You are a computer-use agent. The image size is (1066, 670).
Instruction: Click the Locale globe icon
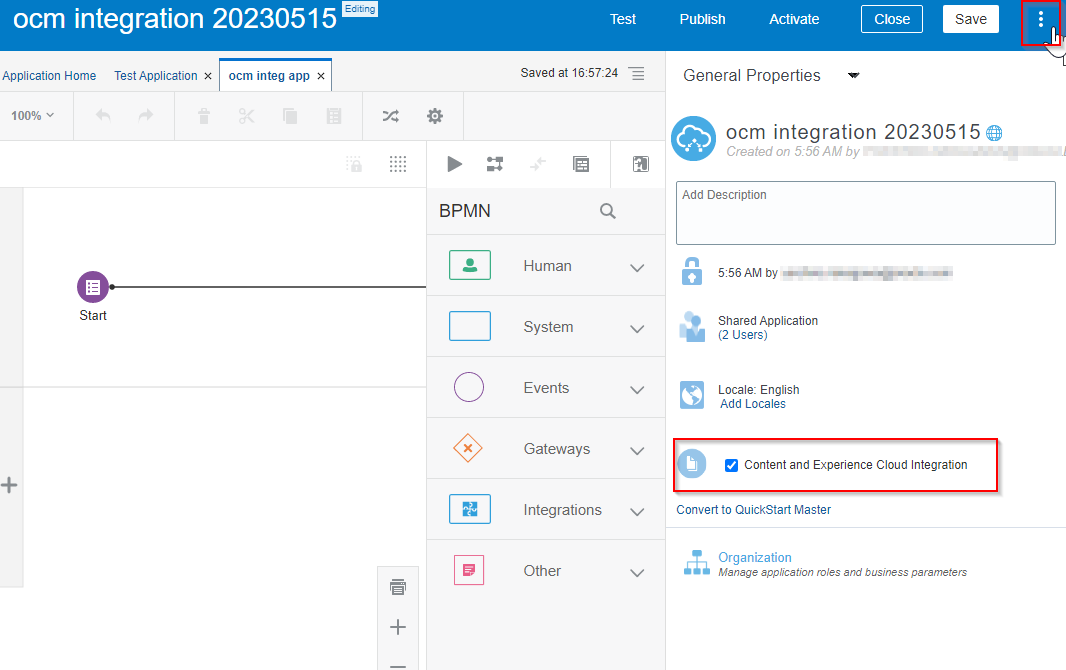692,395
